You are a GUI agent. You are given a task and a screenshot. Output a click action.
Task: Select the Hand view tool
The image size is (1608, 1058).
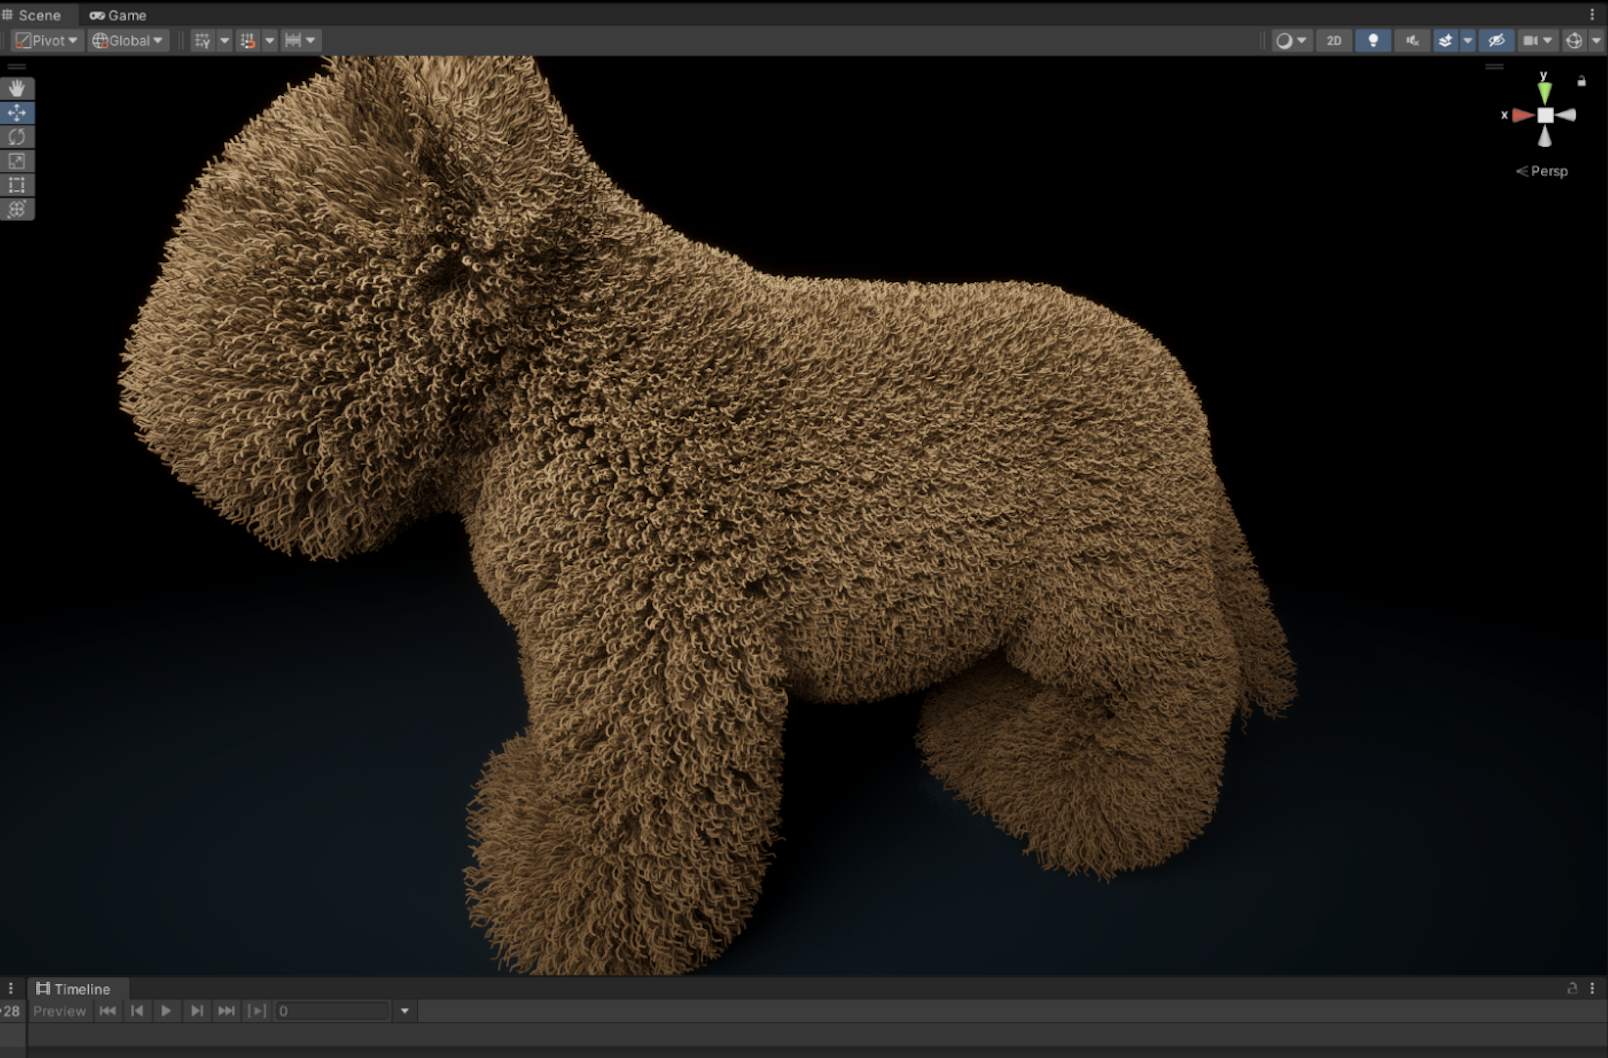(17, 89)
